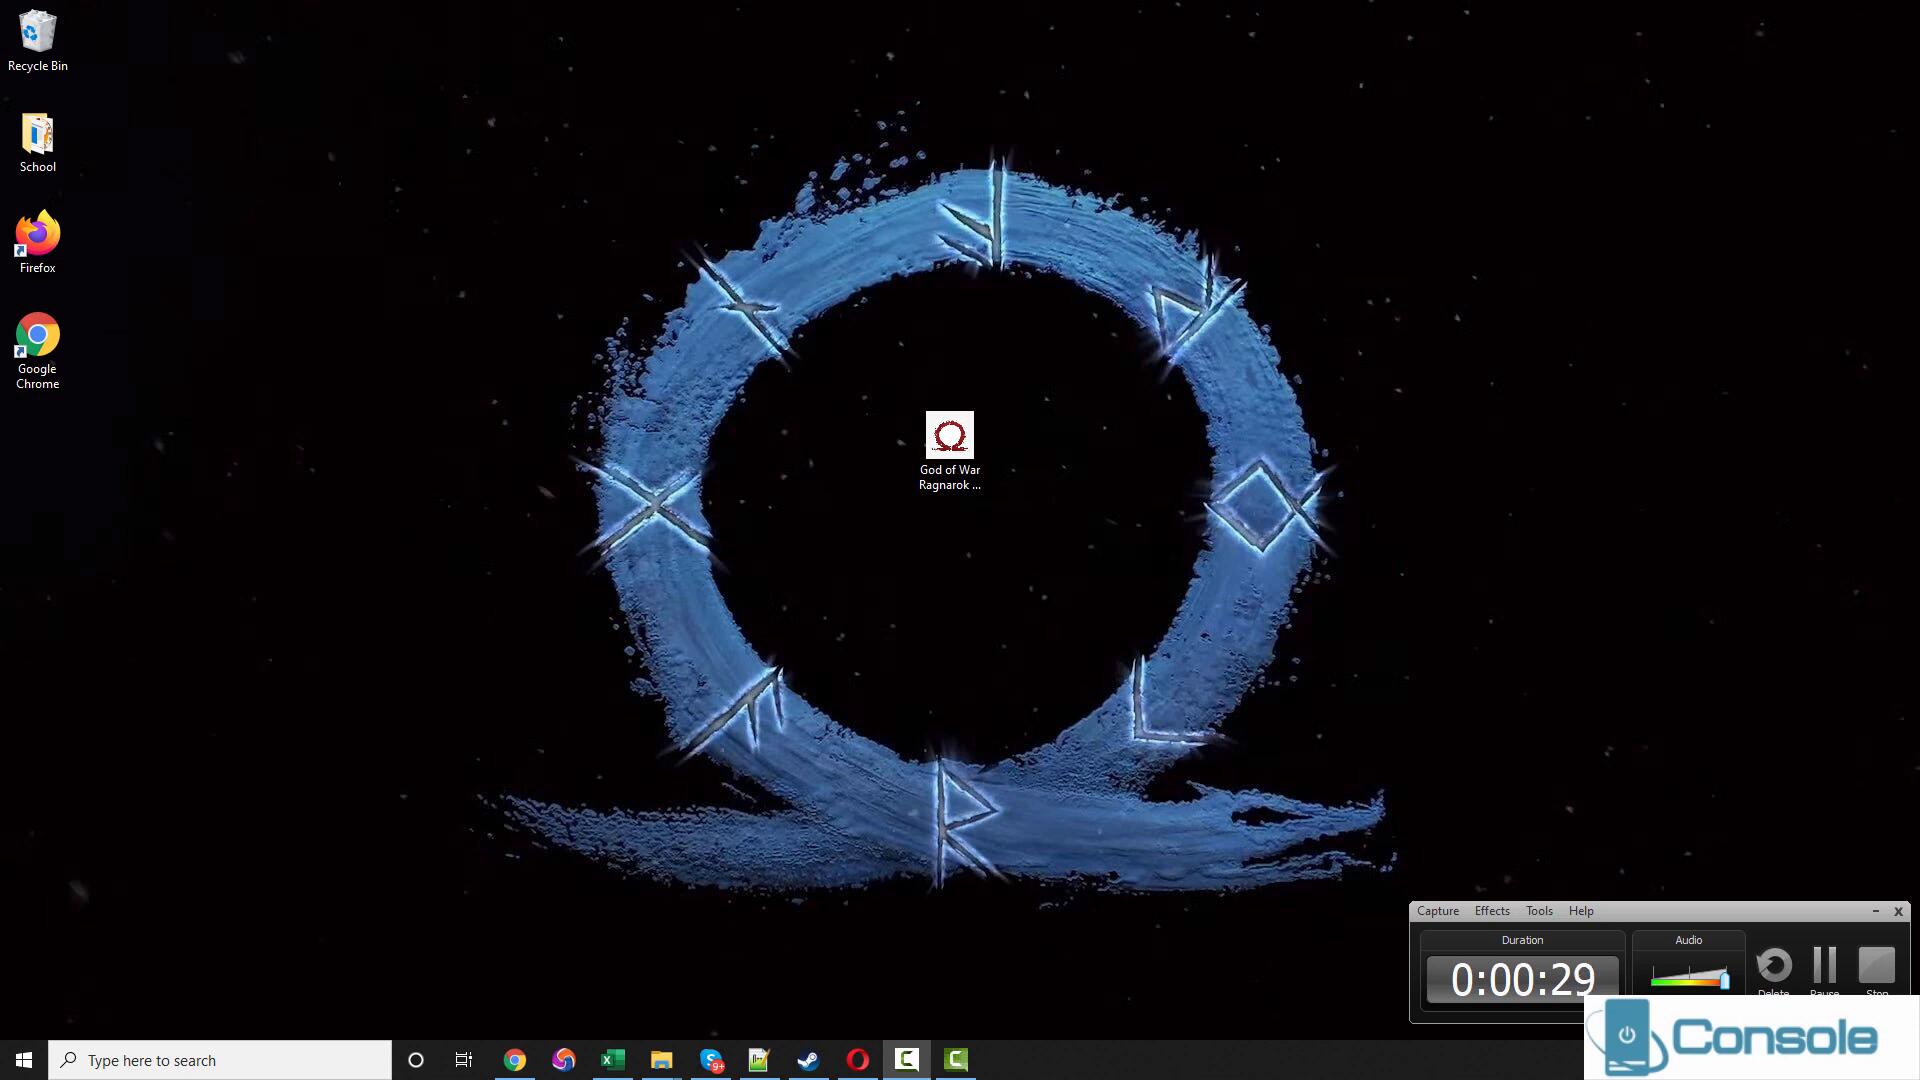The image size is (1920, 1080).
Task: Delete the current recording
Action: tap(1774, 966)
